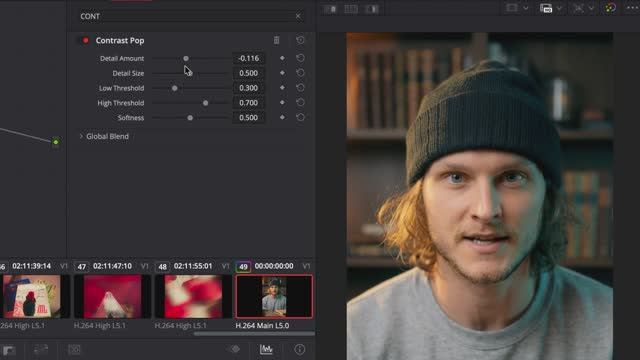The image size is (640, 360).
Task: Reset the Detail Amount parameter
Action: coord(300,58)
